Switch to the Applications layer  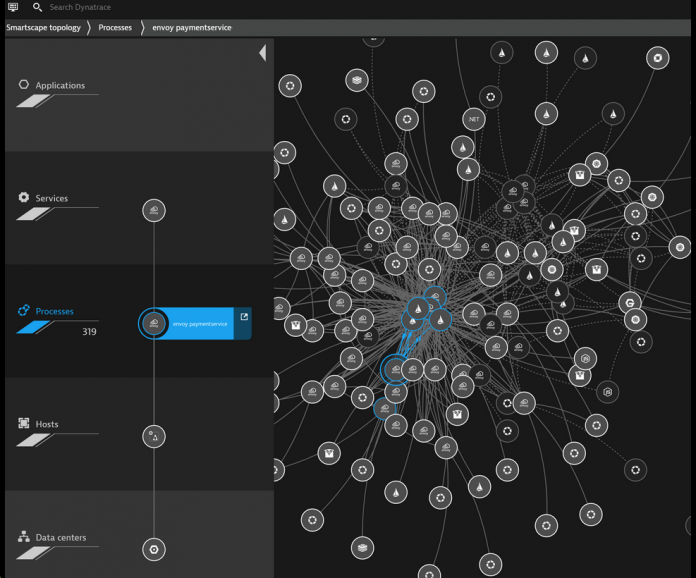[x=59, y=86]
